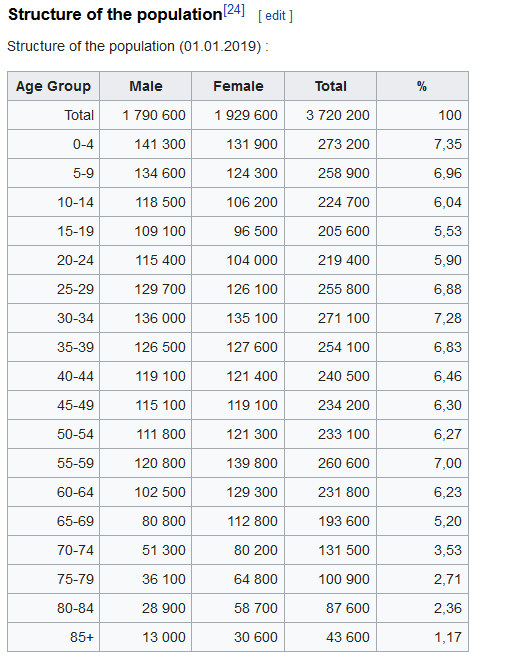Select the 45-49 age group label
Image resolution: width=509 pixels, height=660 pixels.
(x=53, y=405)
